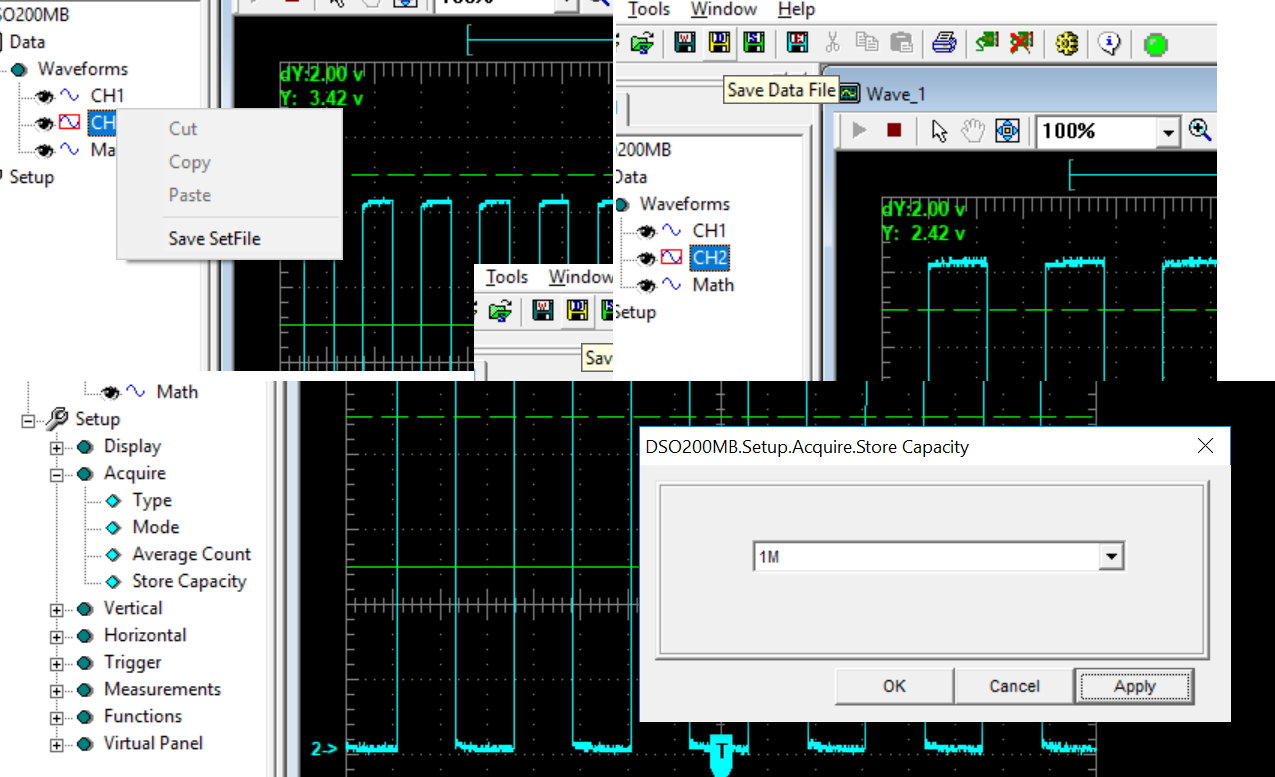
Task: Select the hand pan tool in Wave_1
Action: (973, 130)
